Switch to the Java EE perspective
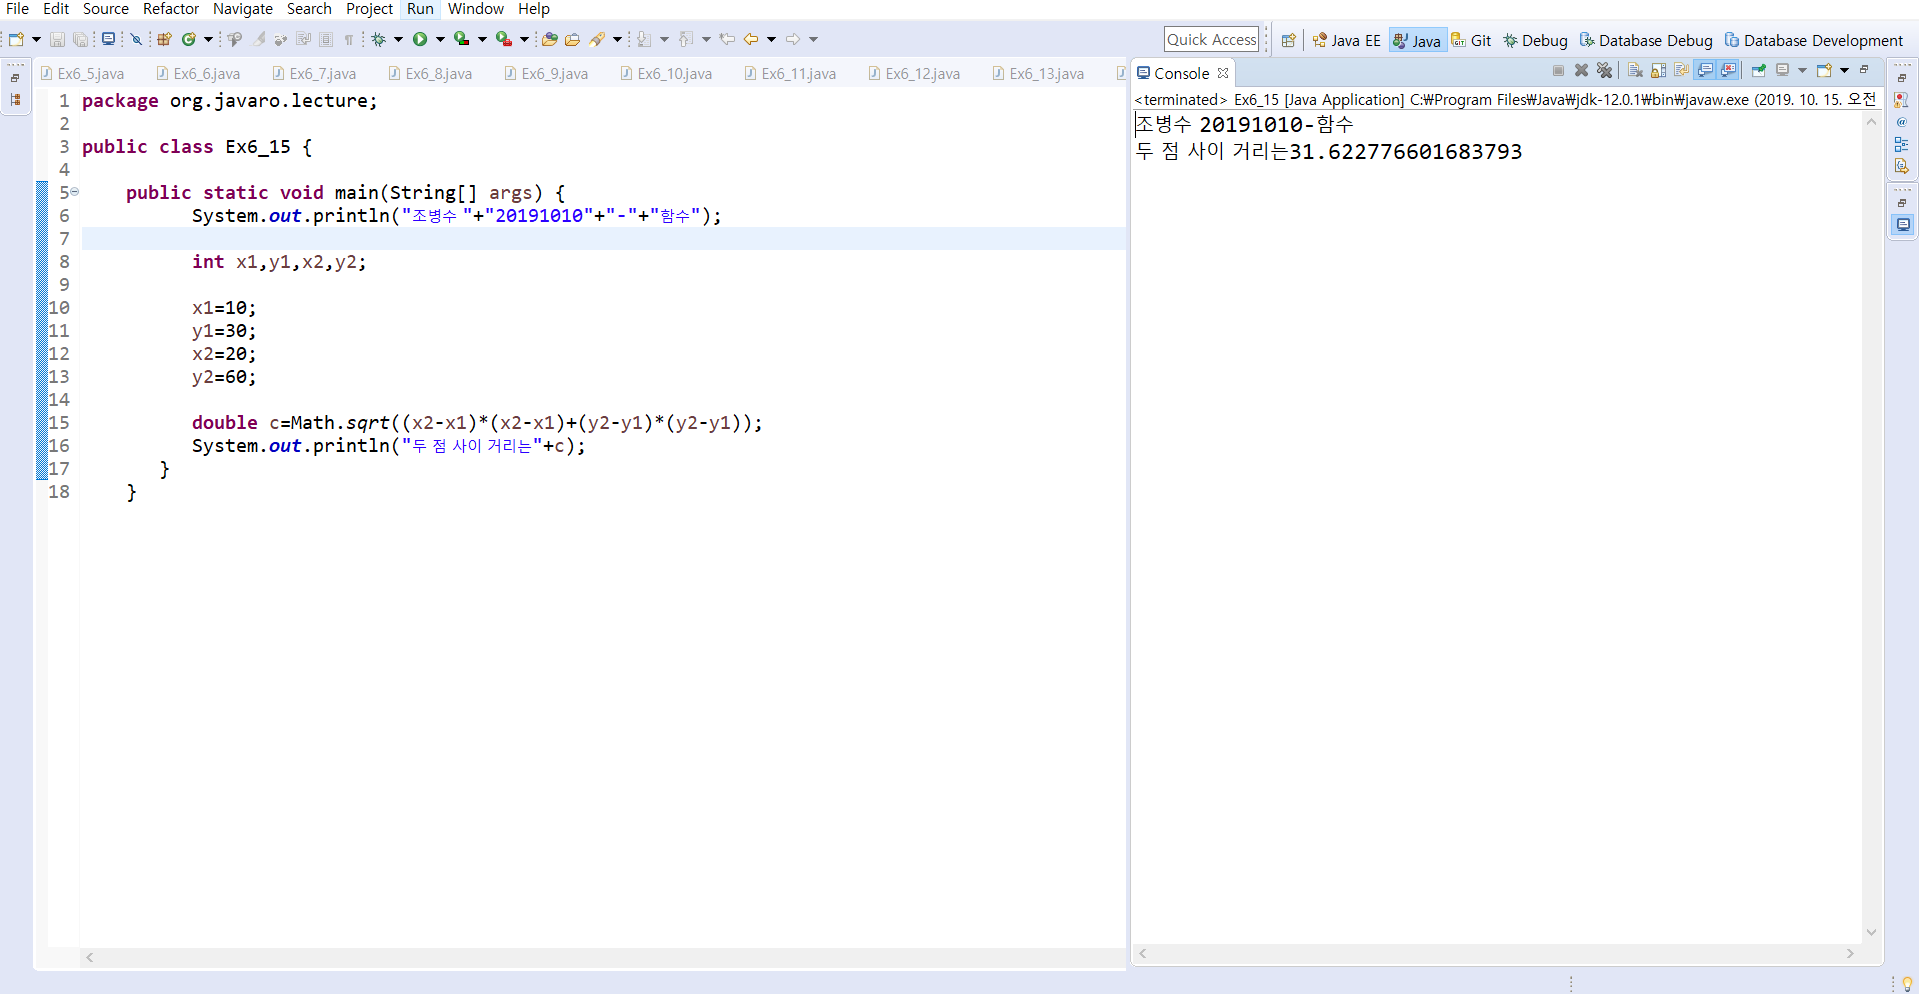Screen dimensions: 1919x994 point(1347,40)
